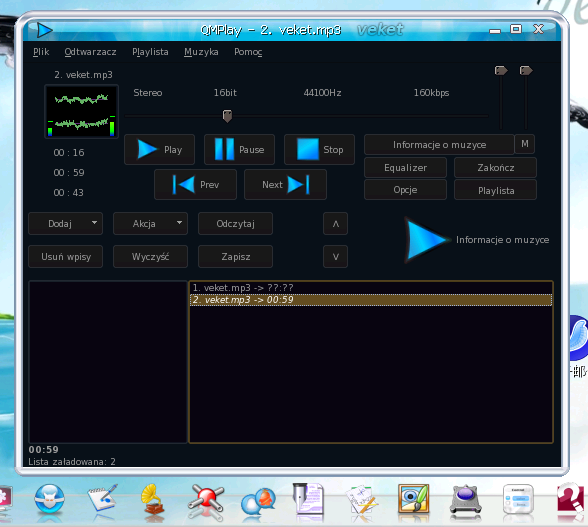Skip to previous track with Prev
Image resolution: width=588 pixels, height=527 pixels.
(195, 185)
